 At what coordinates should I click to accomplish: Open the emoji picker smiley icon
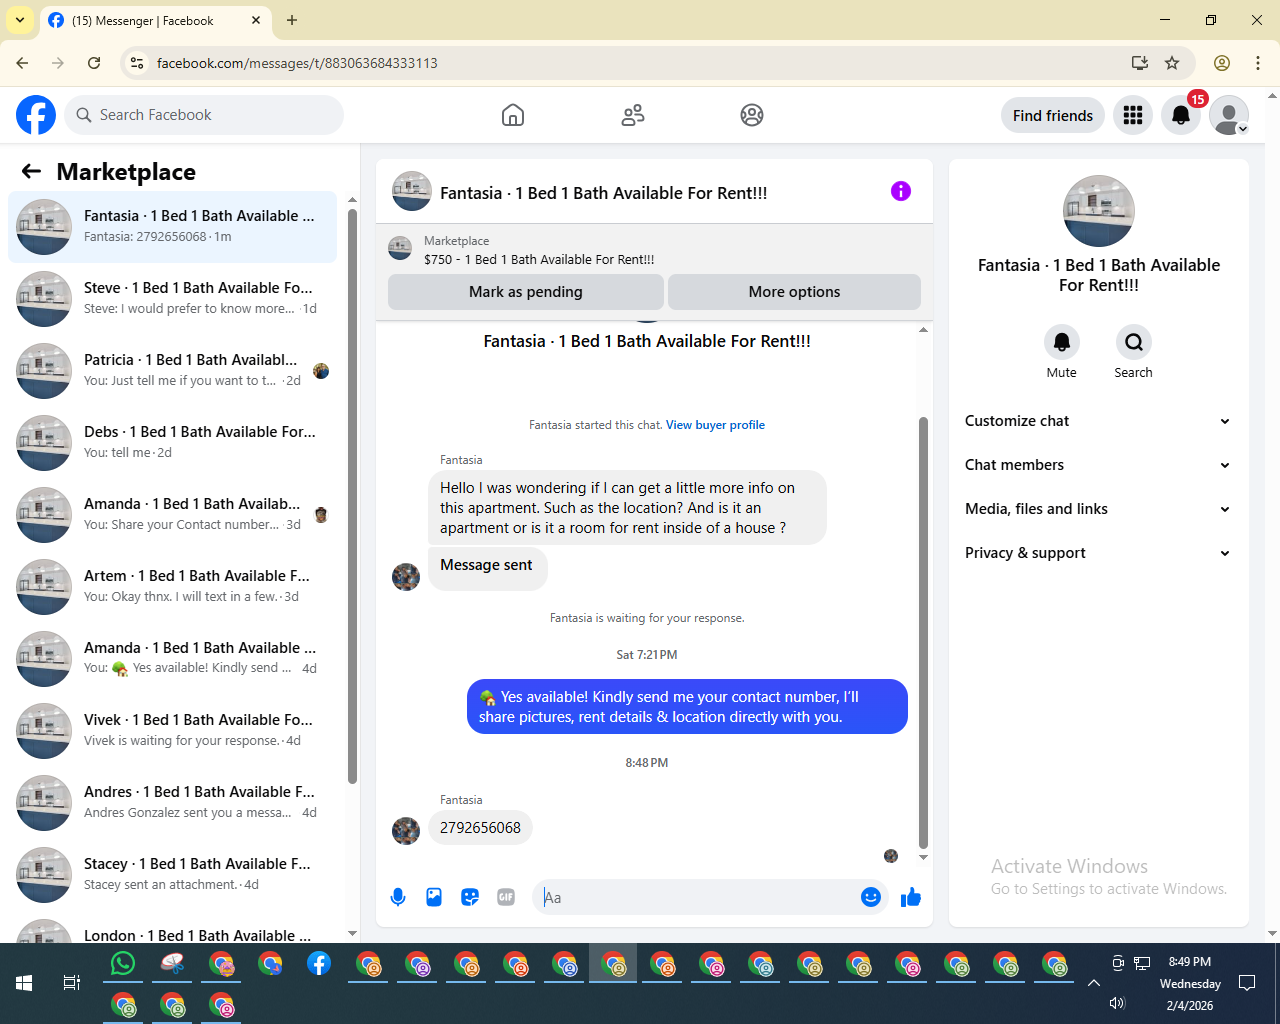tap(871, 897)
